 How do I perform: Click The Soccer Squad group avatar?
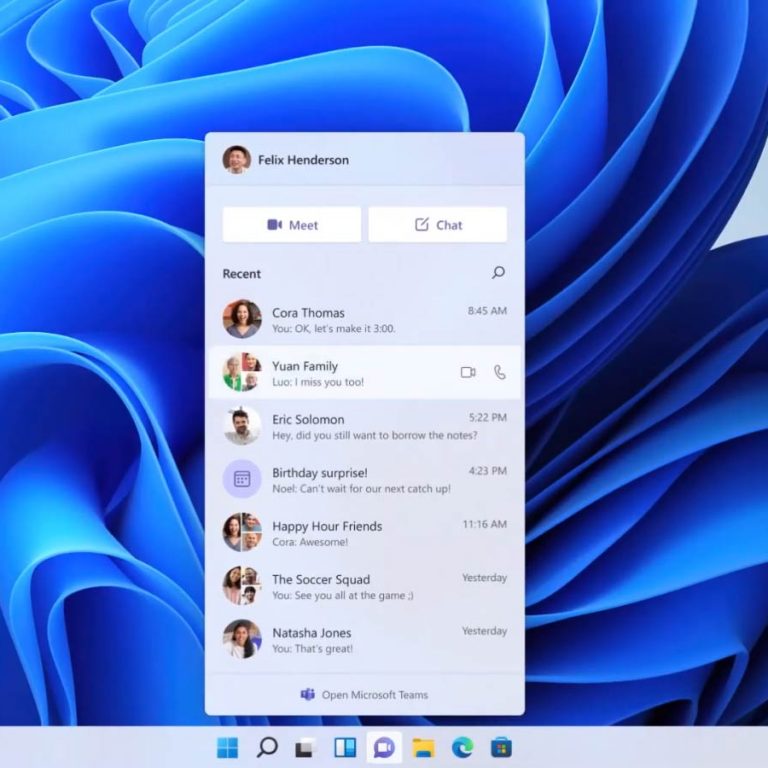point(242,586)
